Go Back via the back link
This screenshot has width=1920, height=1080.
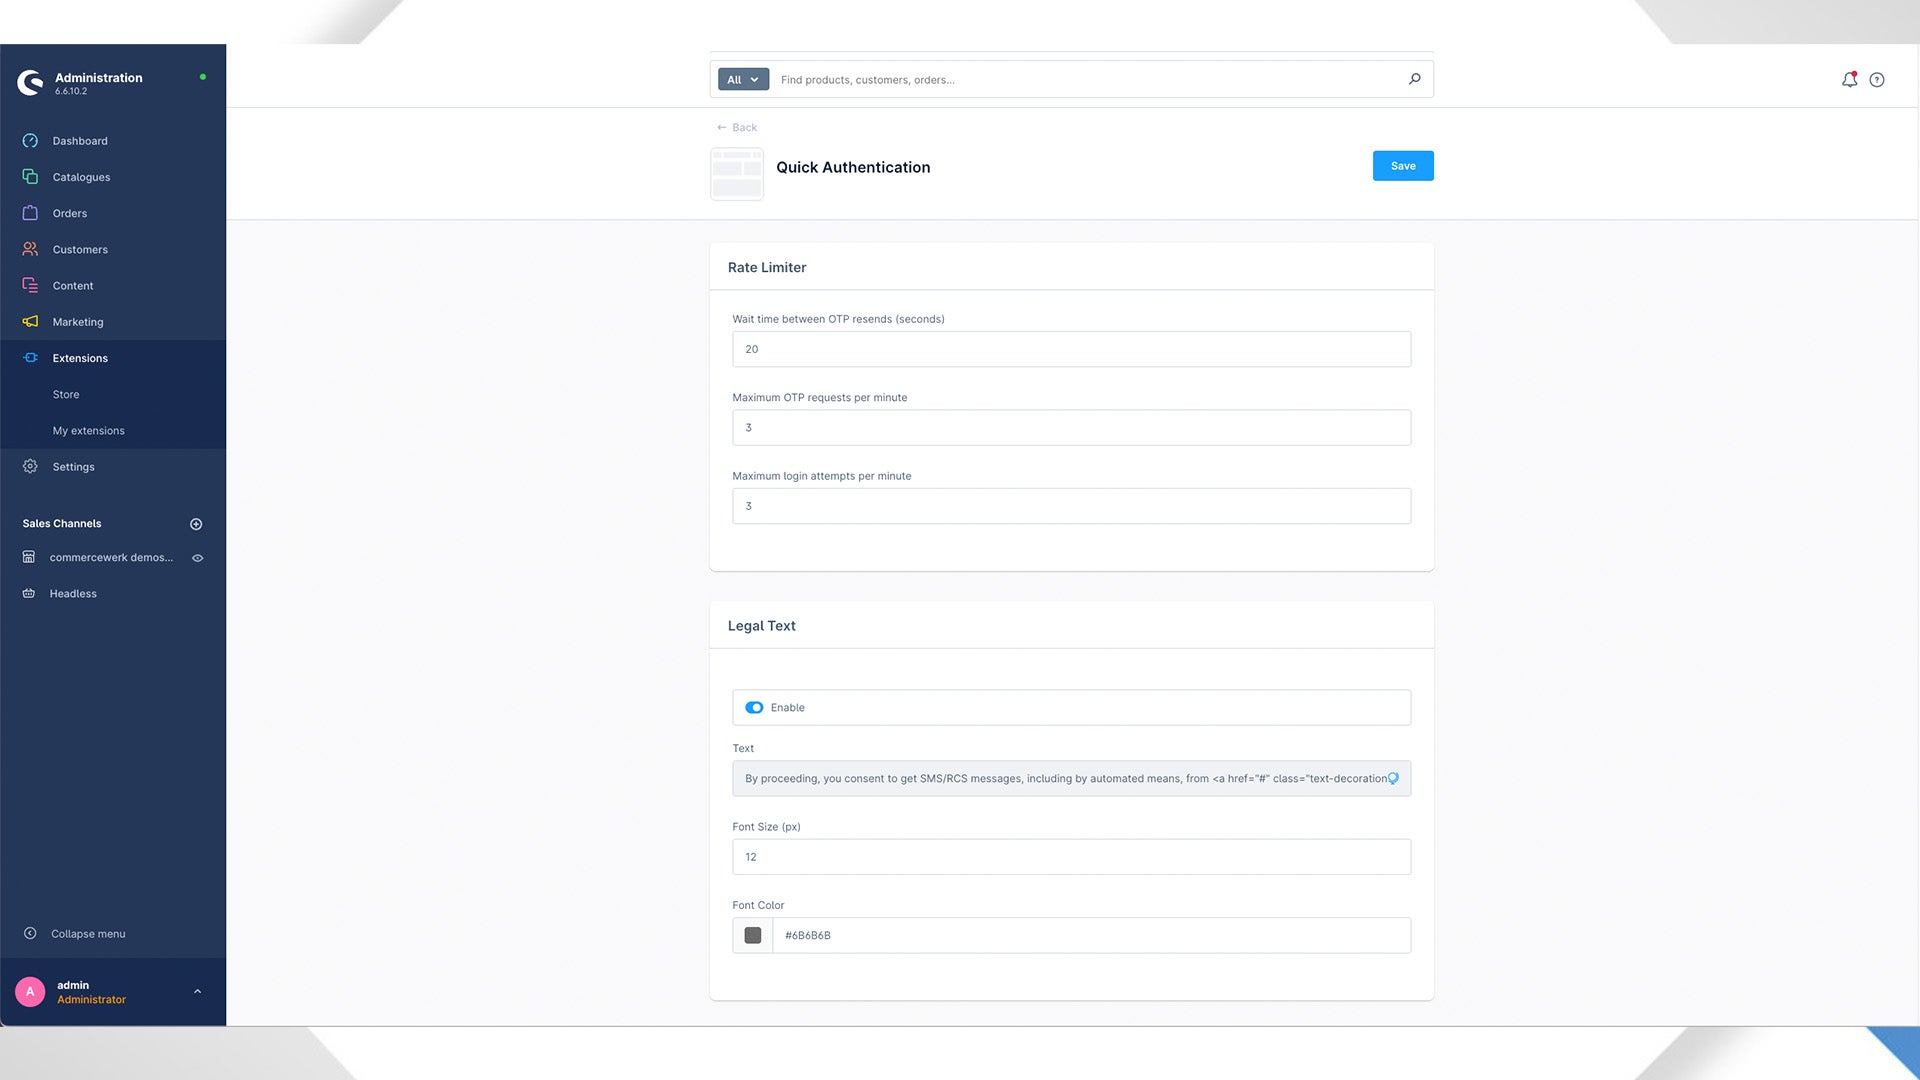tap(737, 127)
